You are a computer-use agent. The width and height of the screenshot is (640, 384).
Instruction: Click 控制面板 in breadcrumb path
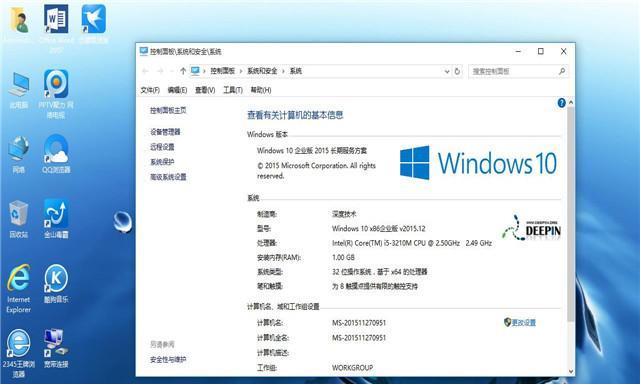tap(223, 71)
